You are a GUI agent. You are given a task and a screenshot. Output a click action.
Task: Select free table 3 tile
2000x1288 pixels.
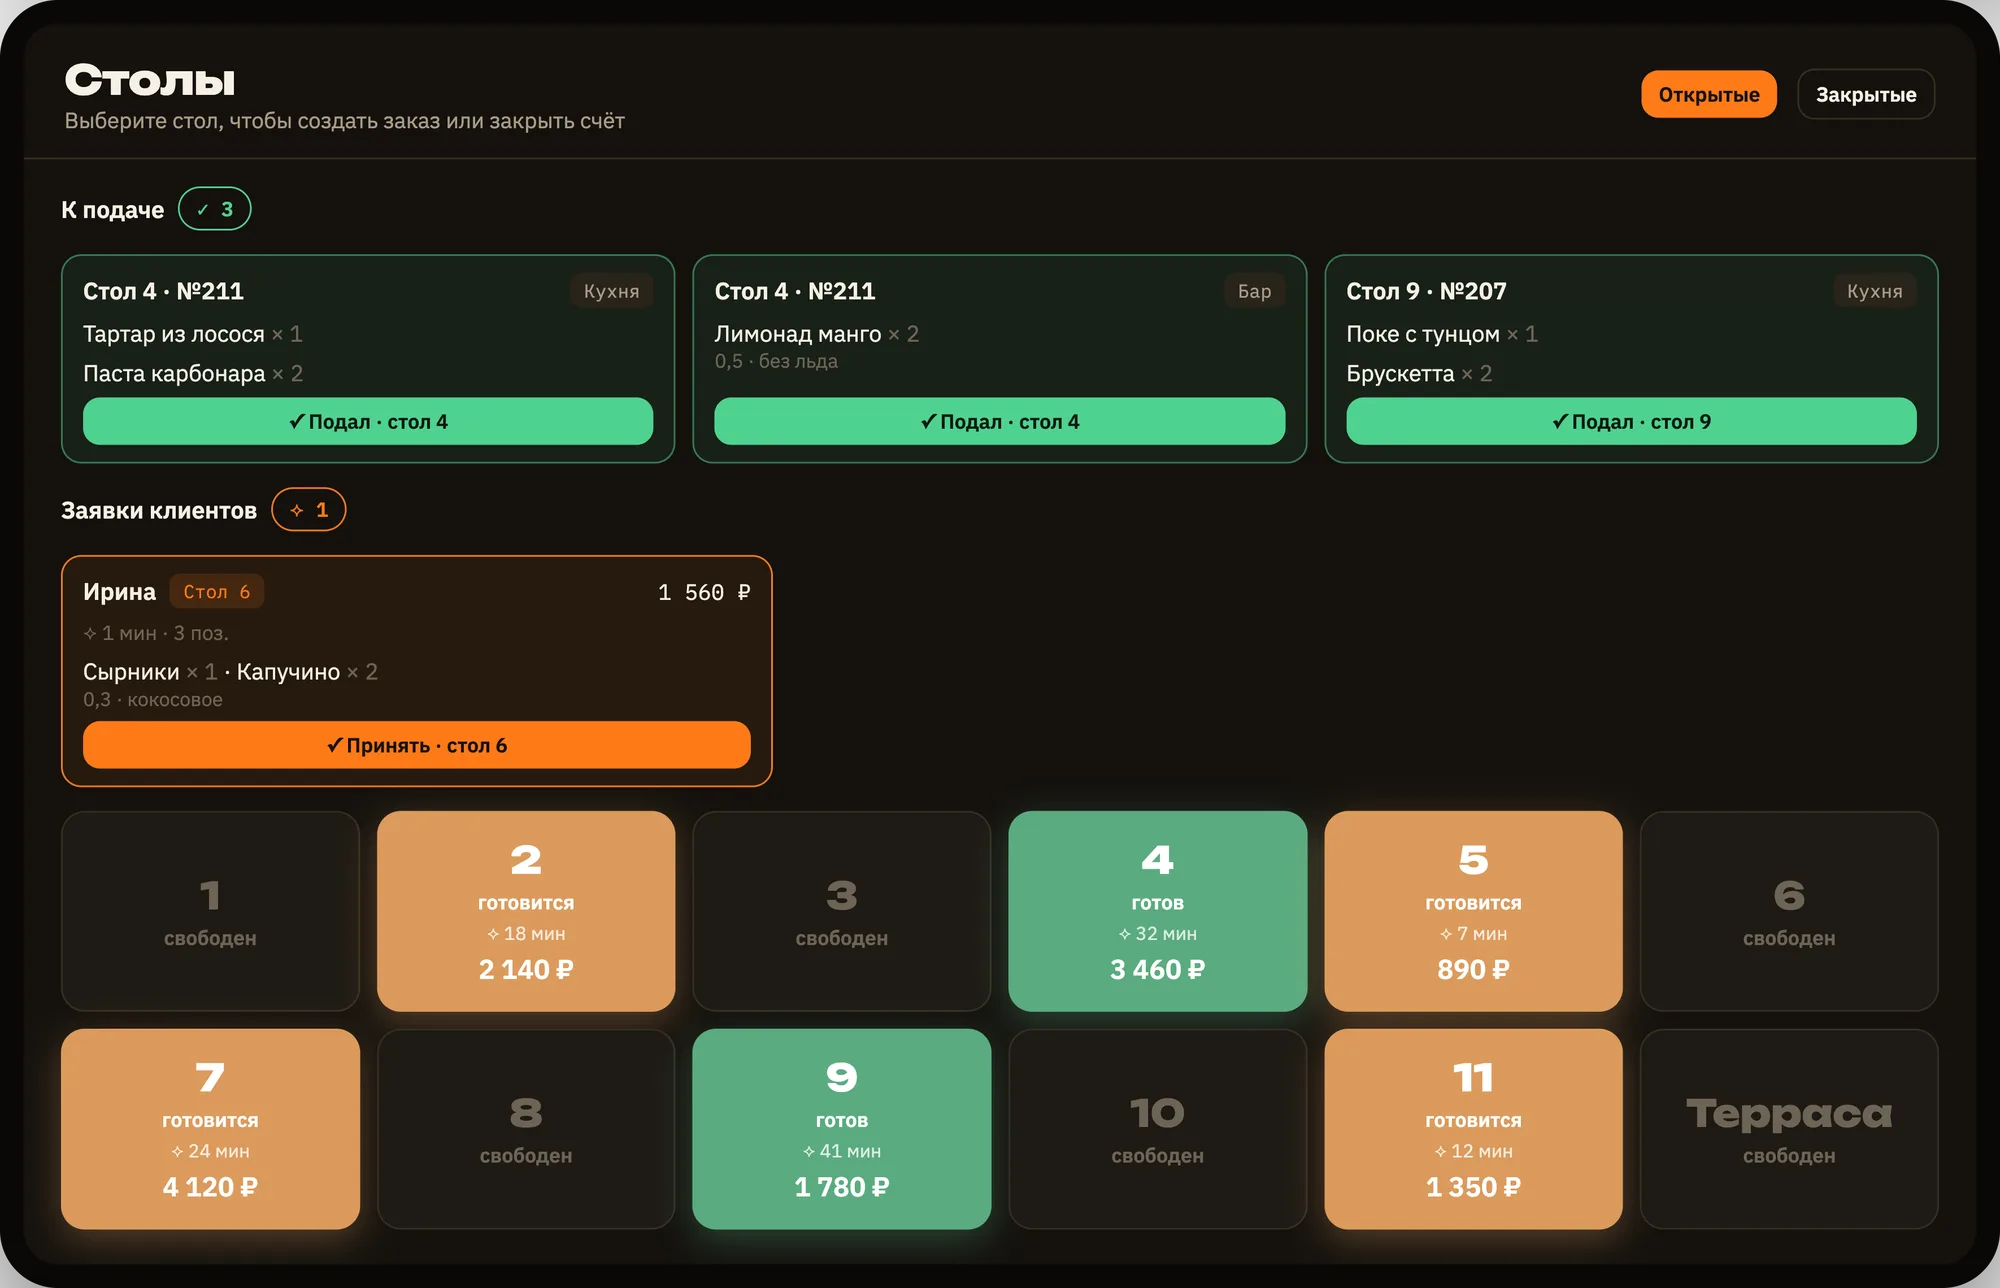[842, 911]
